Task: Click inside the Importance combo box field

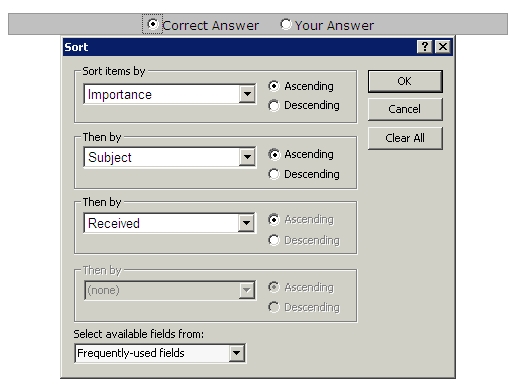Action: tap(162, 94)
